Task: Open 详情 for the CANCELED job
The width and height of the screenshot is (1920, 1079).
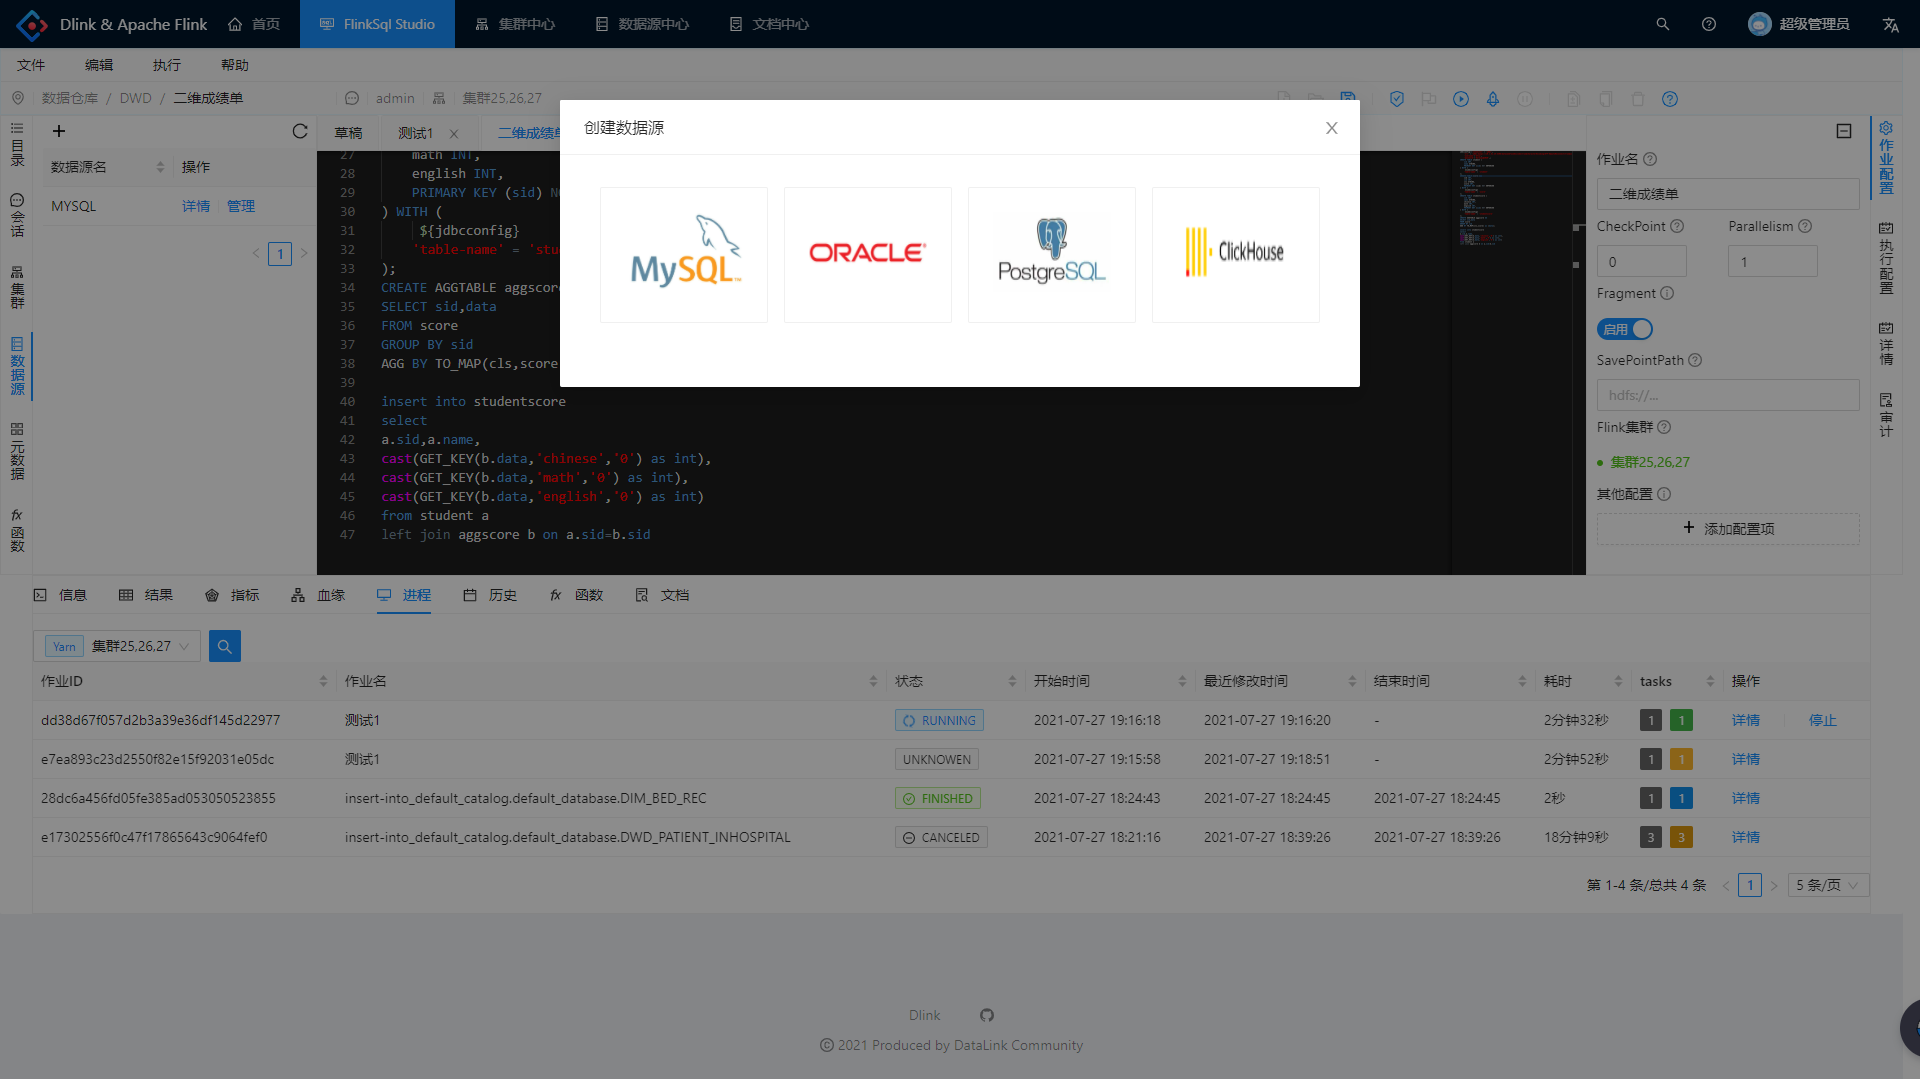Action: click(1746, 837)
